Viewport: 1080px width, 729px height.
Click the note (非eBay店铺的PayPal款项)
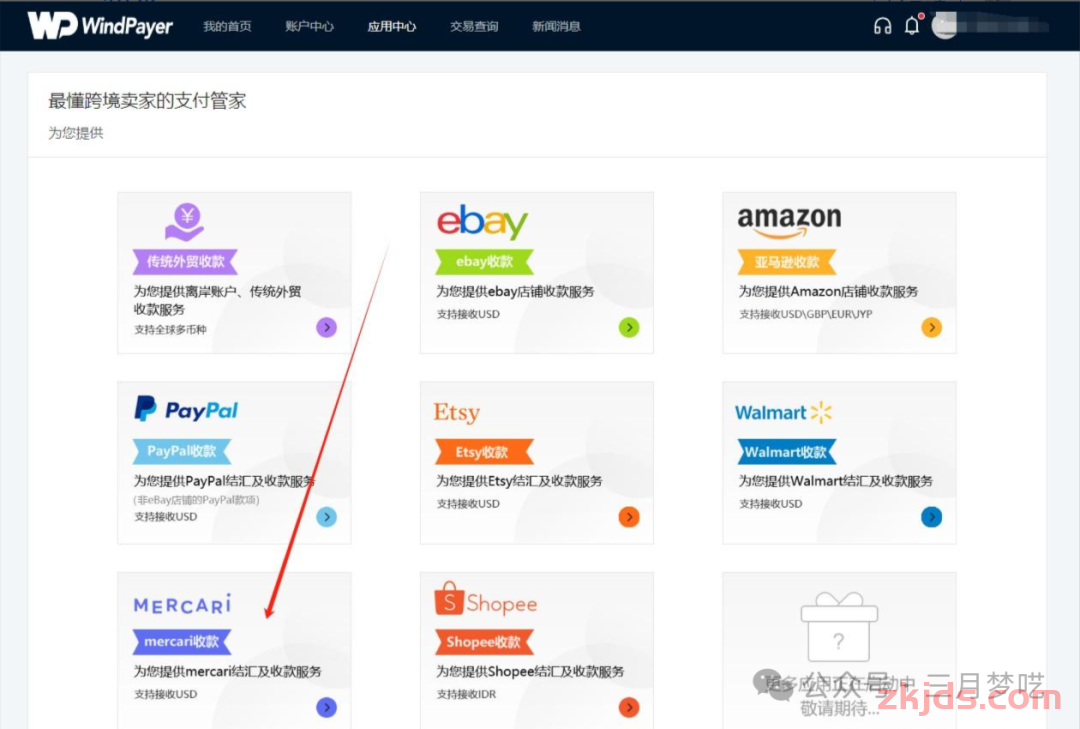[x=196, y=500]
